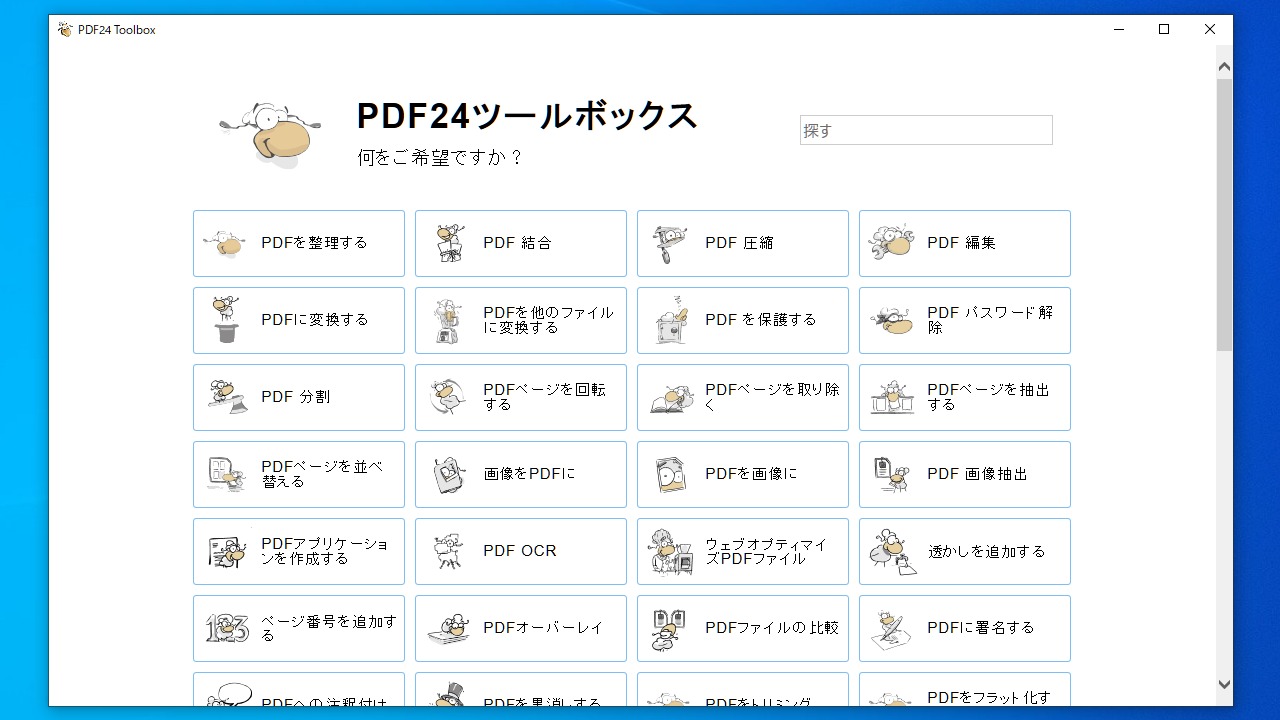This screenshot has height=720, width=1280.
Task: Click the PDFファイルの比較 tile icon
Action: pyautogui.click(x=669, y=629)
